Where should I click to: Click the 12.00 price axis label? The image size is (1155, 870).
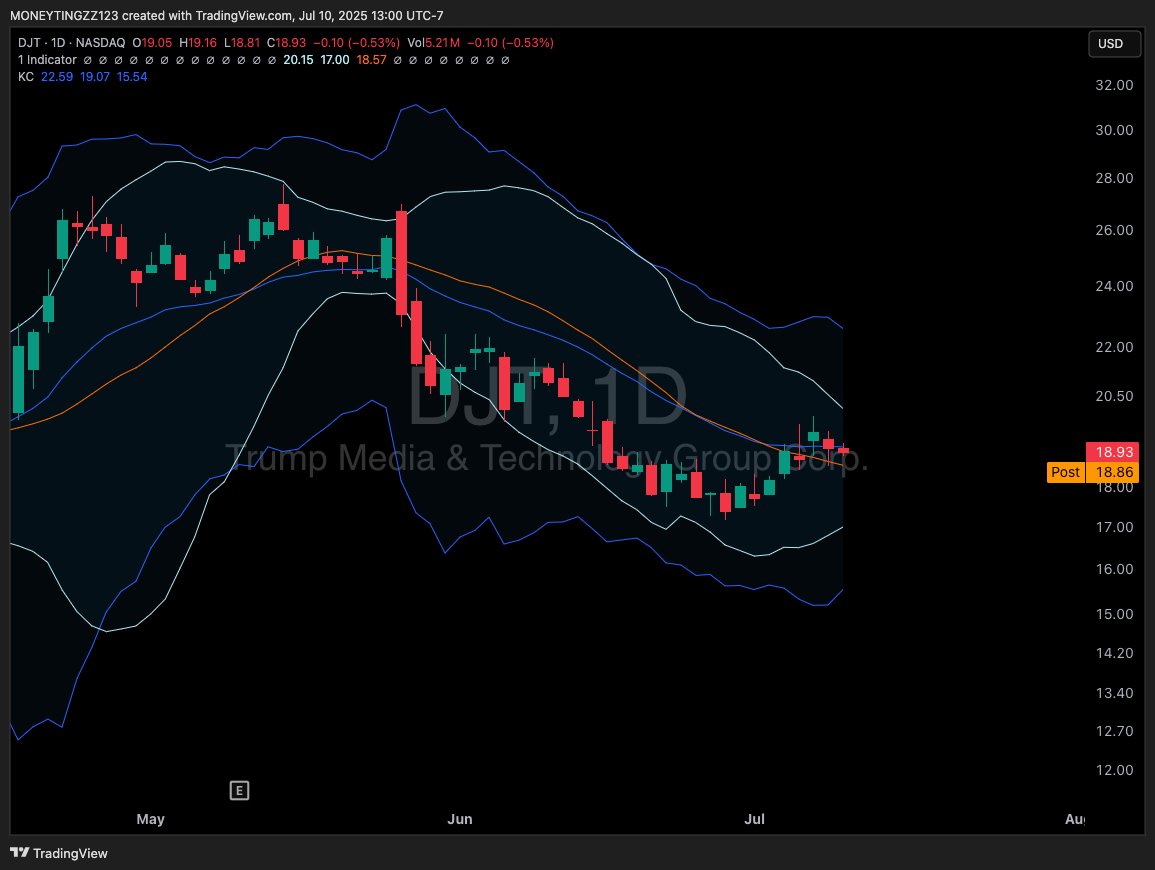(1114, 771)
